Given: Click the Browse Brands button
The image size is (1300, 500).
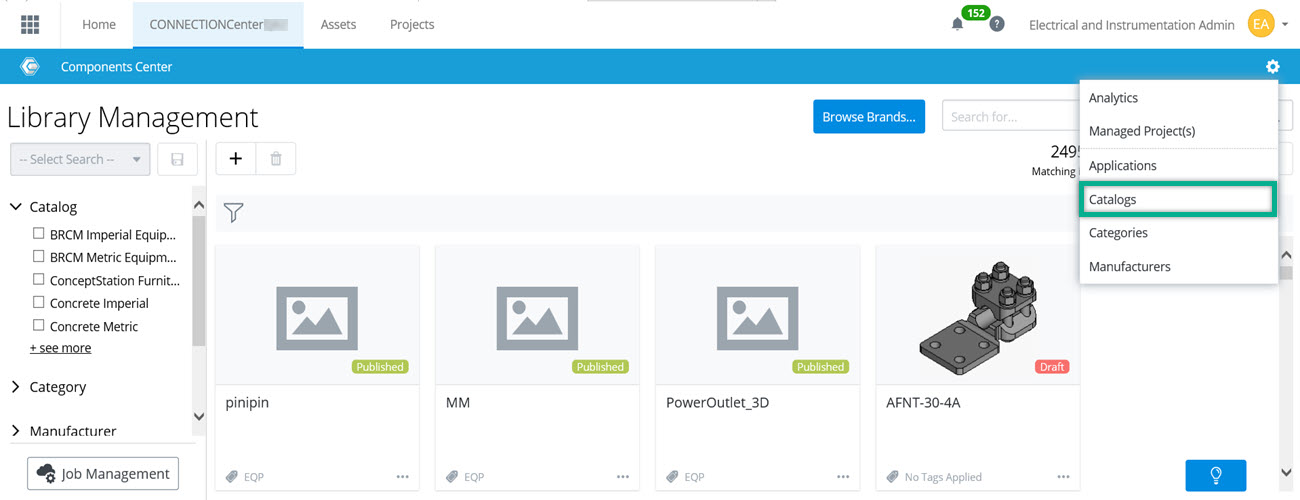Looking at the screenshot, I should (868, 117).
